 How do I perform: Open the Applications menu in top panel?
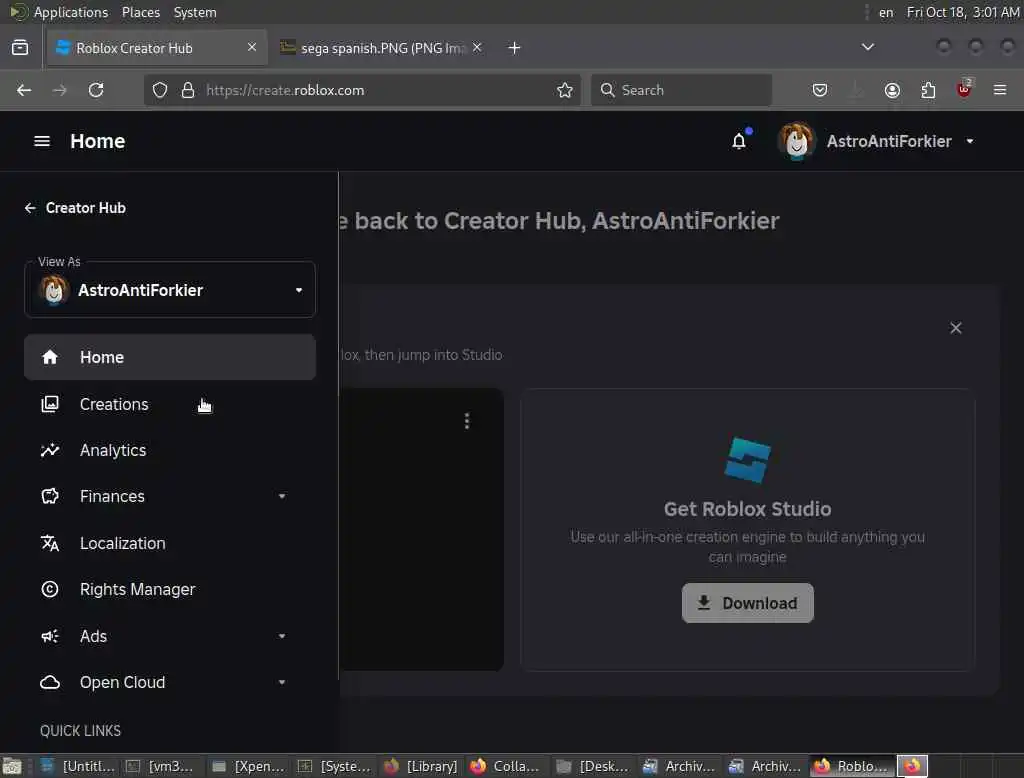pos(71,12)
